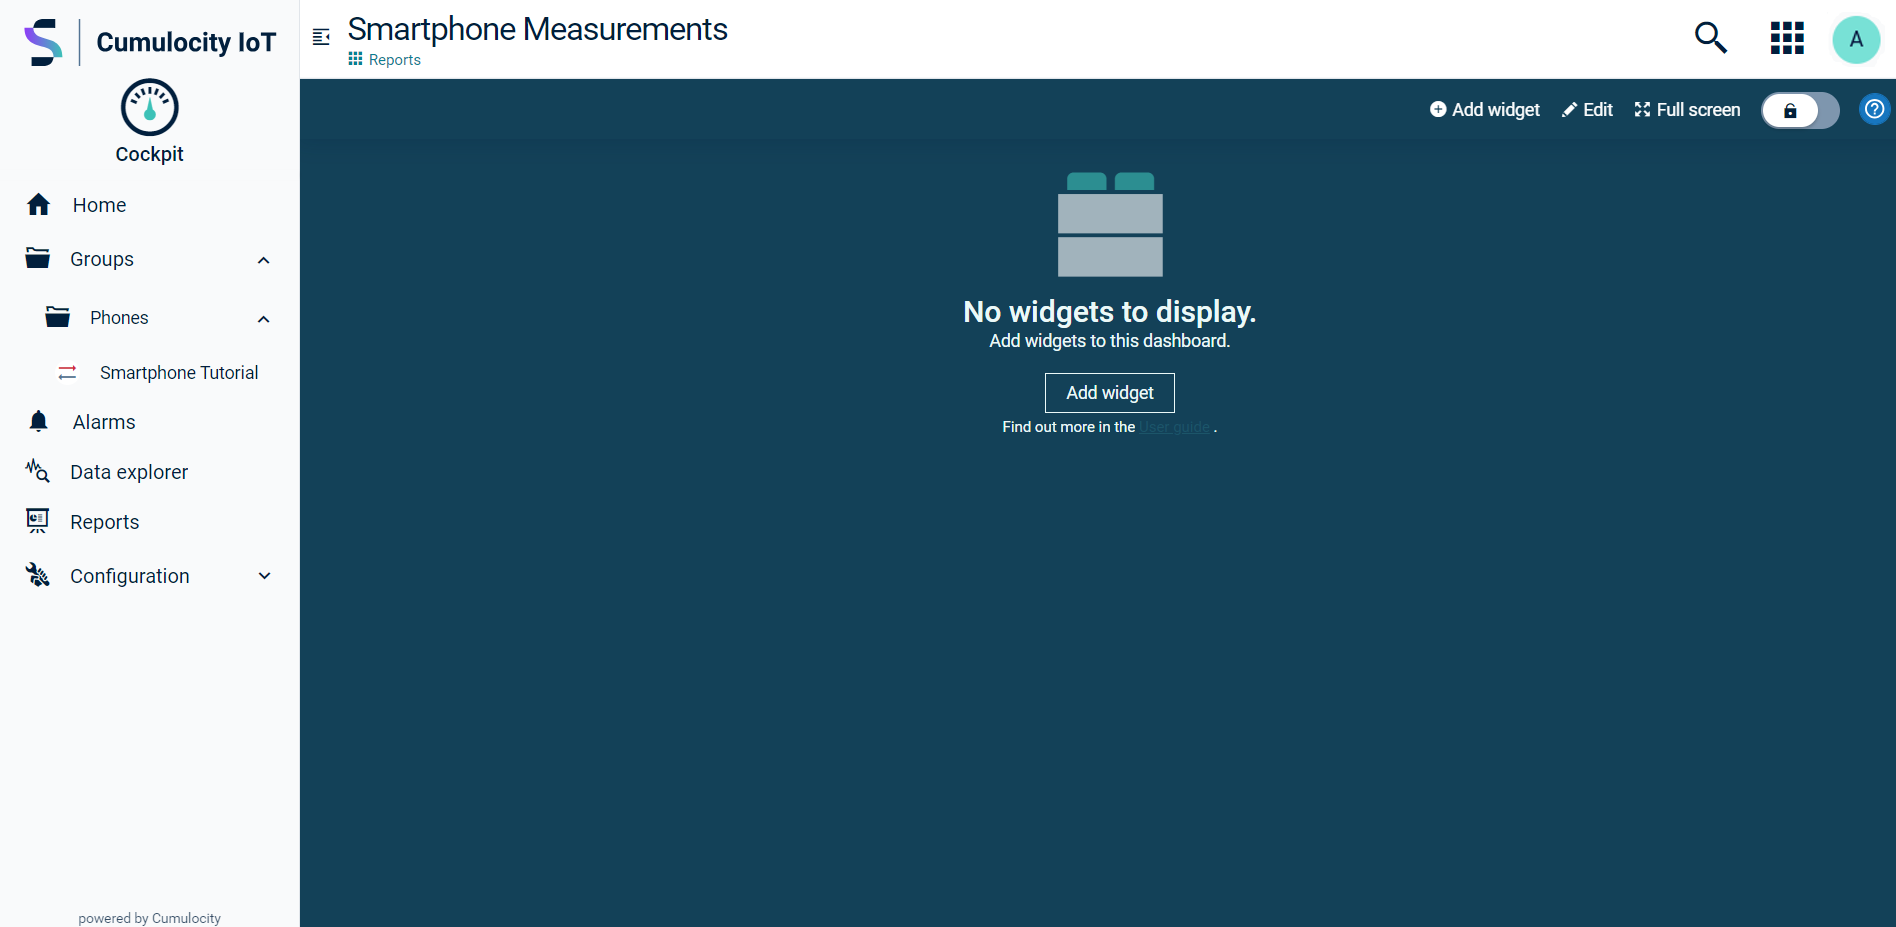Collapse the navigator sidebar toggle icon
The height and width of the screenshot is (927, 1896).
click(x=321, y=37)
